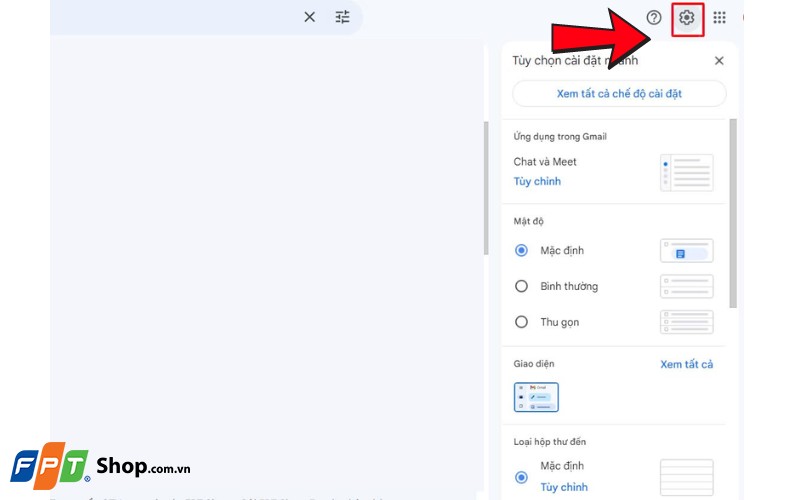Click the Giao diện heading text
This screenshot has height=500, width=800.
(534, 364)
